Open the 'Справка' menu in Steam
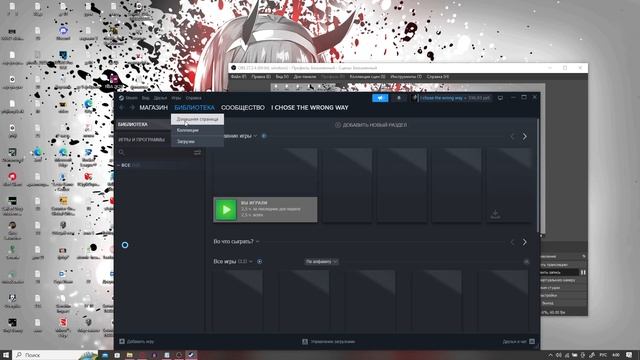Viewport: 640px width, 360px height. [193, 98]
